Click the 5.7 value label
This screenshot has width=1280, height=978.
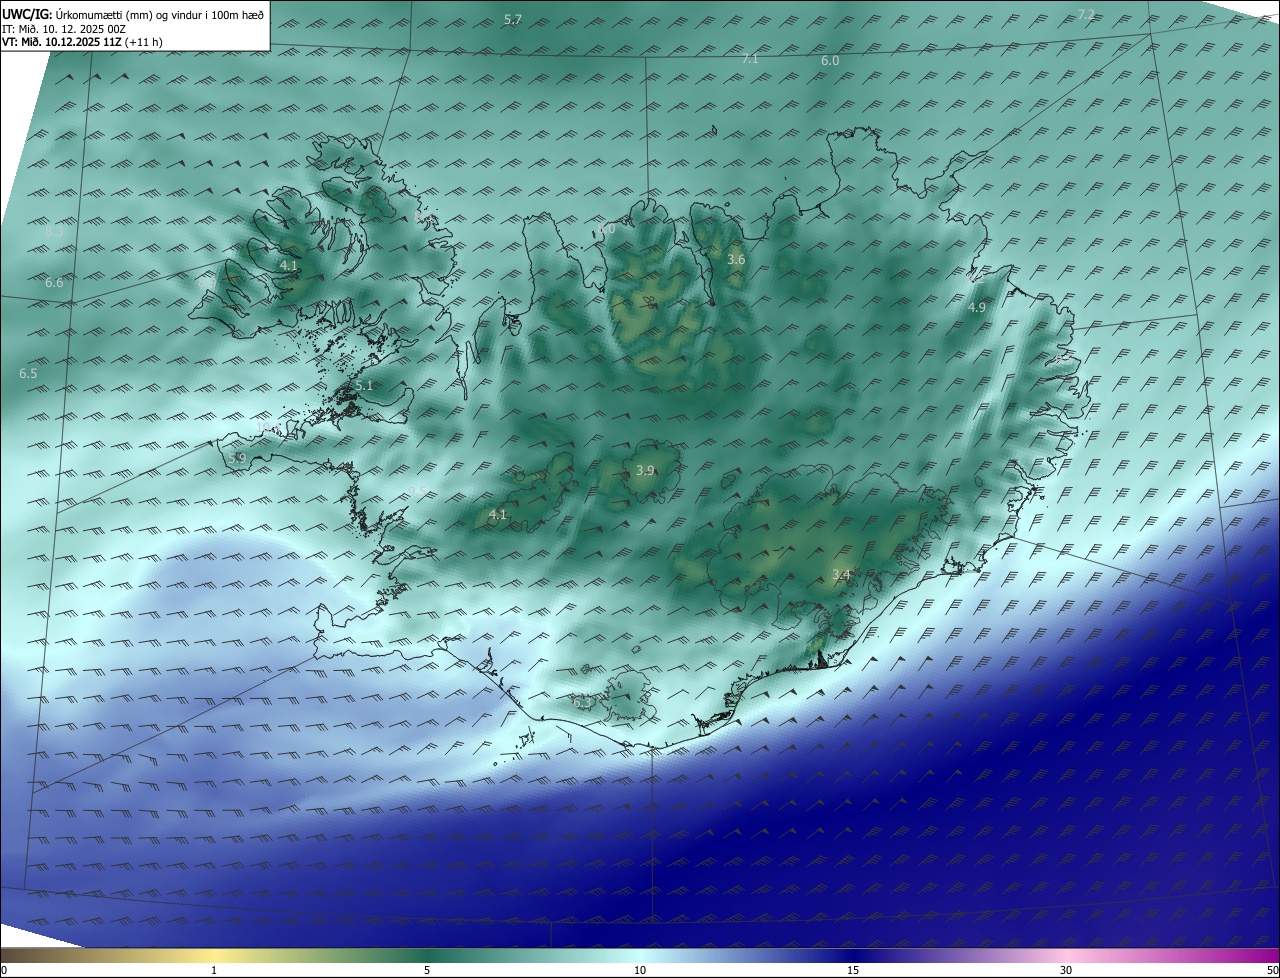(x=513, y=19)
